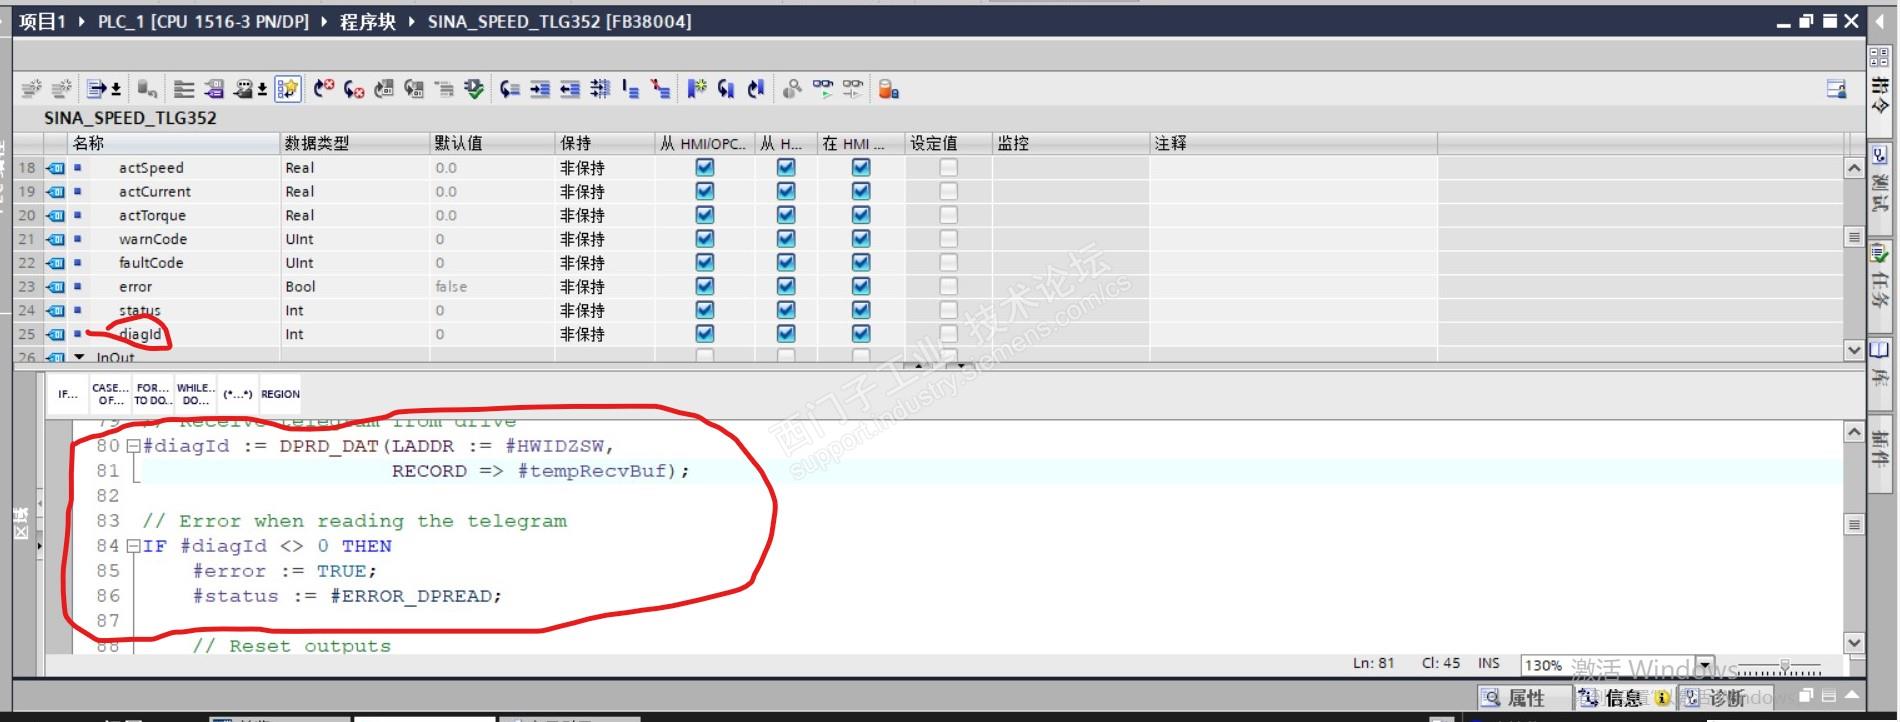Screen dimensions: 1900x722
Task: Click the remove comment icon with red X
Action: coord(661,90)
